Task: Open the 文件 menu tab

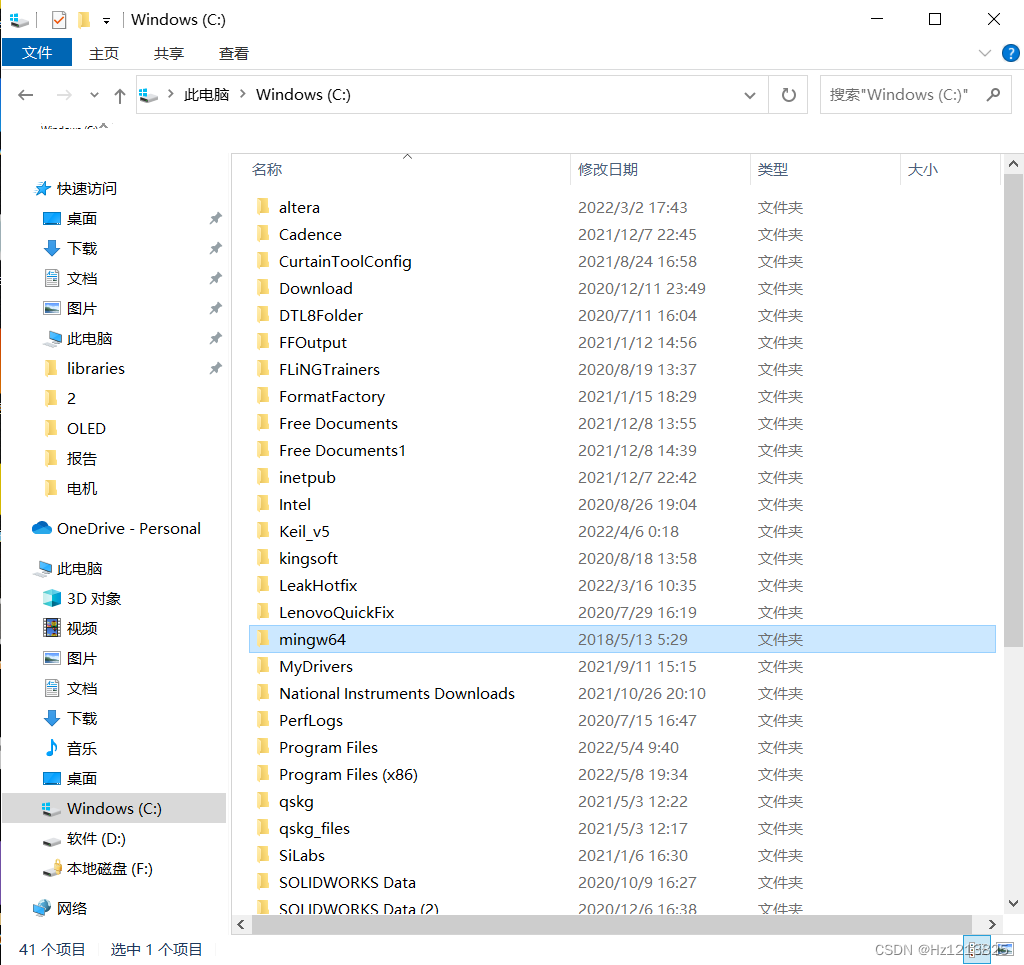Action: pos(37,53)
